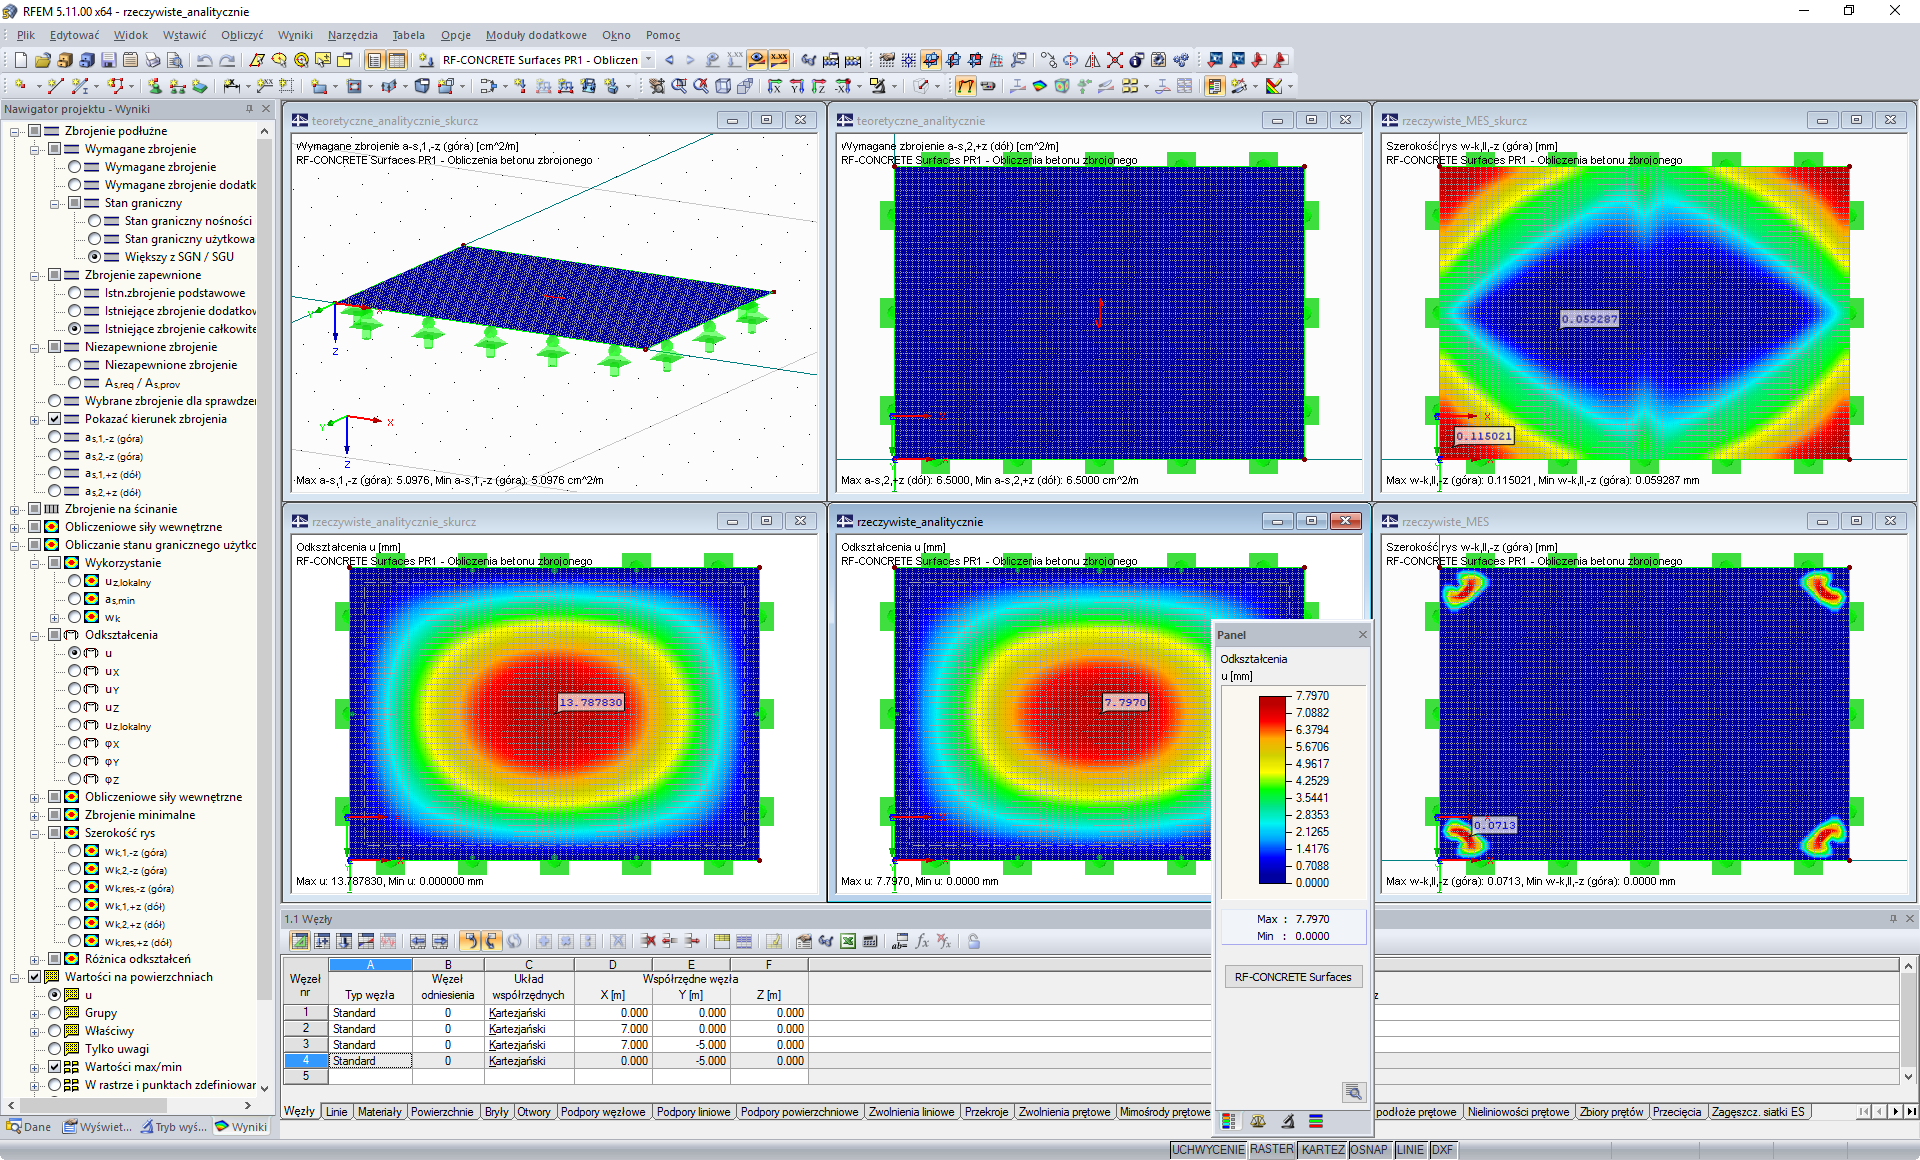Viewport: 1920px width, 1160px height.
Task: Open the Obliczyć menu
Action: click(242, 35)
